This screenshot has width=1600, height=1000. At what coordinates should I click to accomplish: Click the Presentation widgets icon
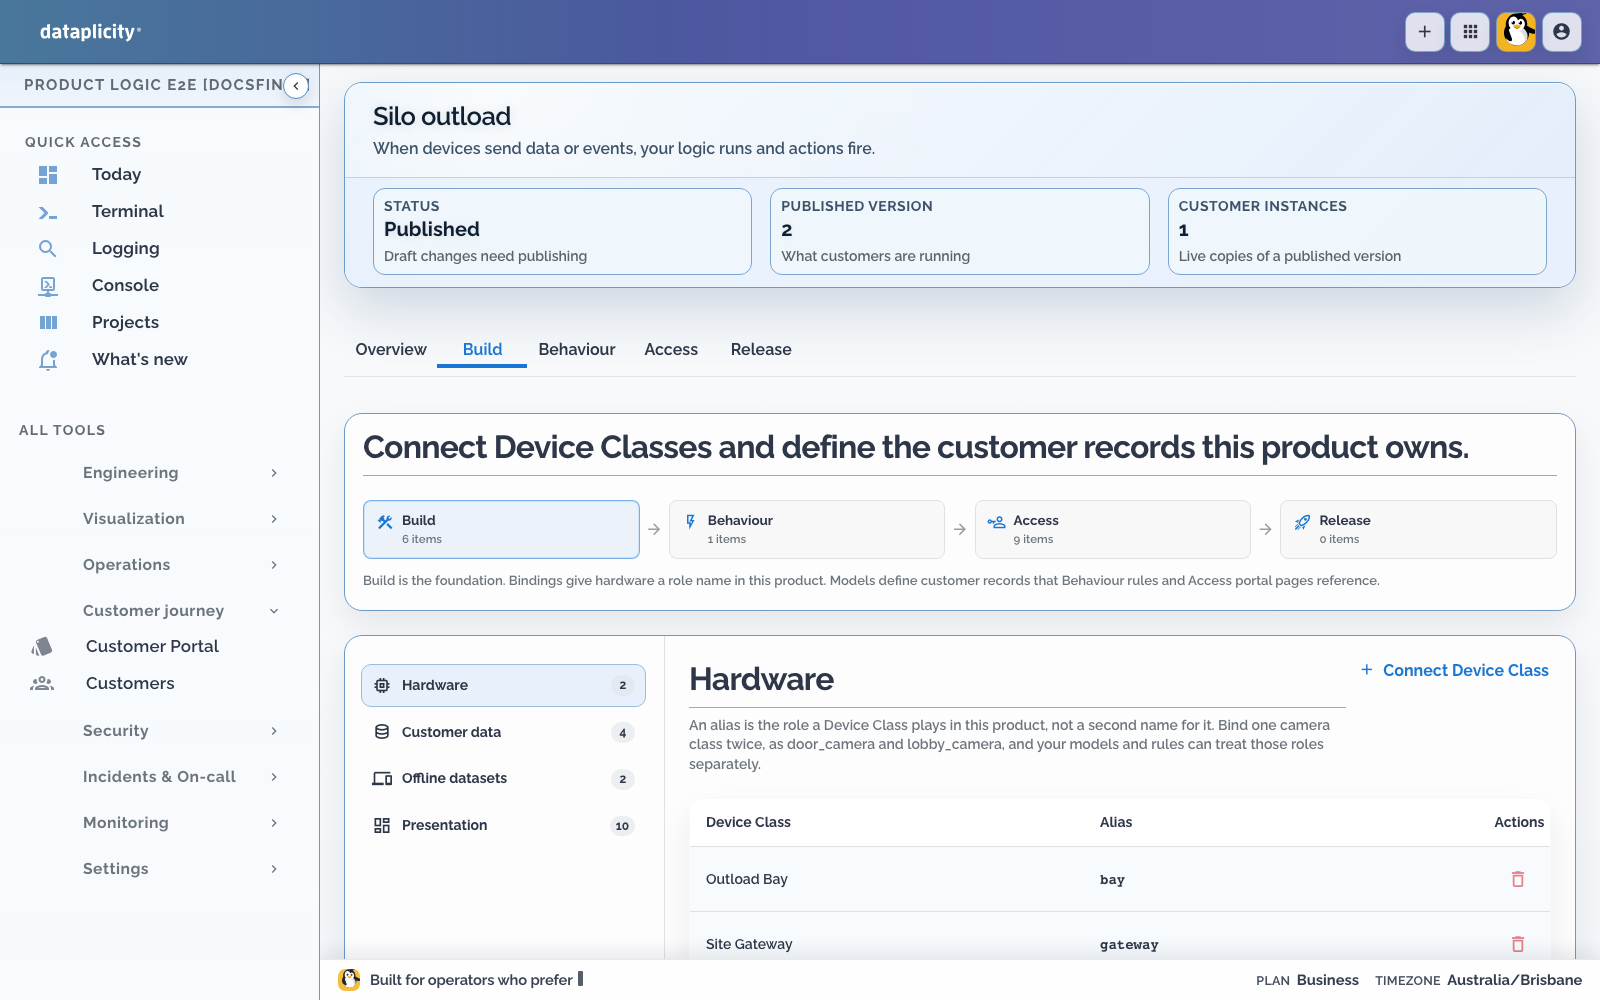(382, 826)
